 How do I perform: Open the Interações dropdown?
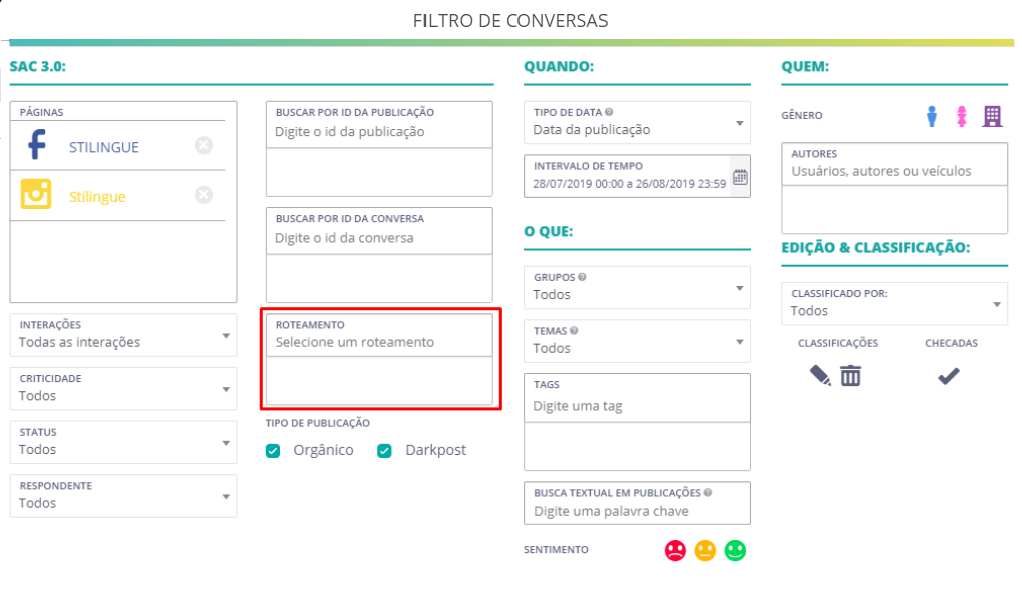(123, 335)
